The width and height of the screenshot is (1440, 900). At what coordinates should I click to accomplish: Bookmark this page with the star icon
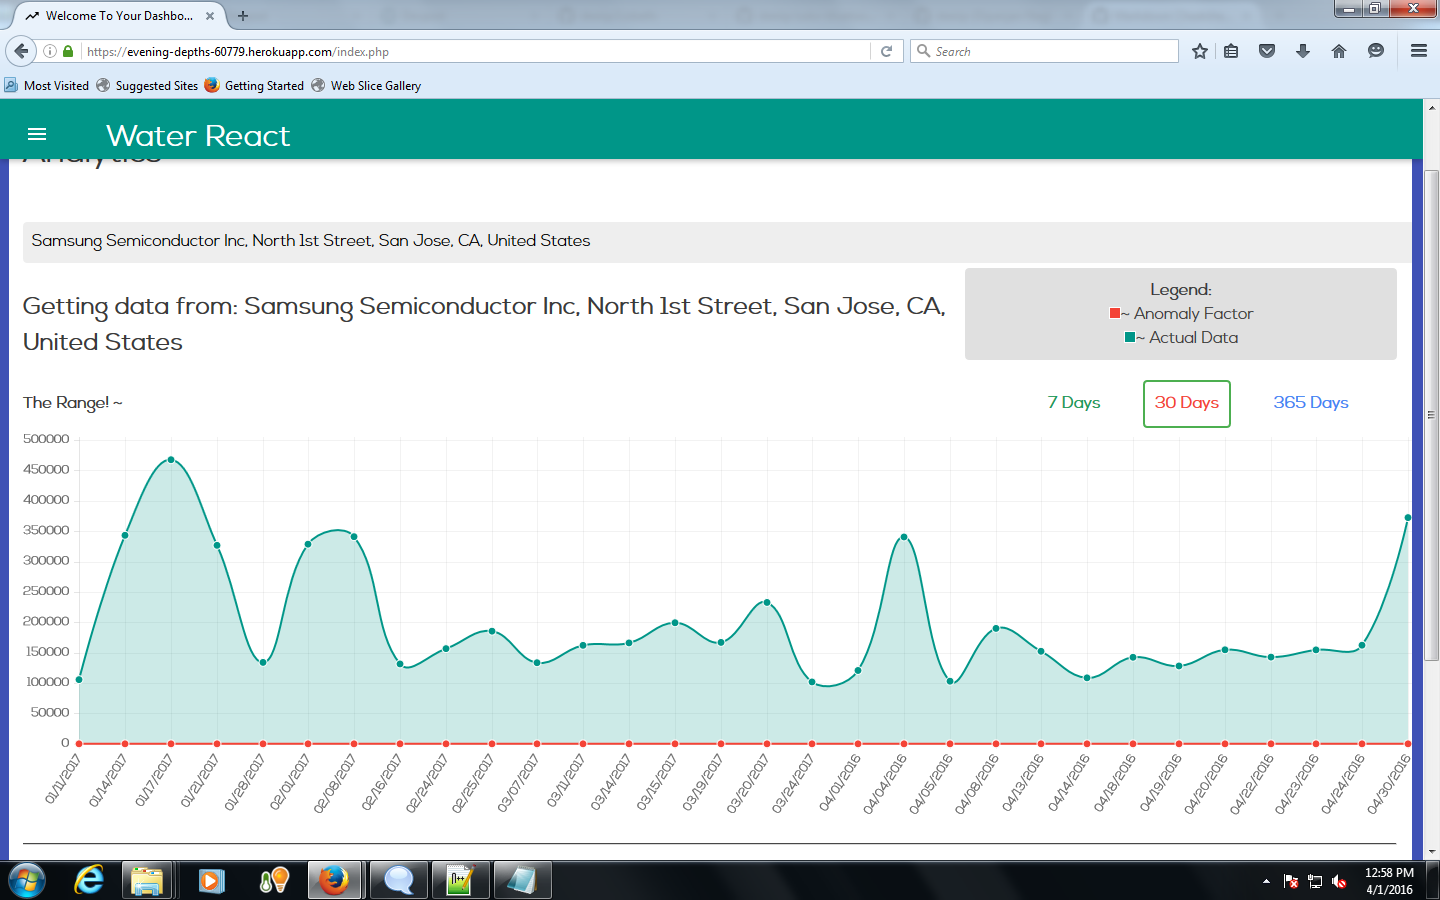coord(1200,51)
